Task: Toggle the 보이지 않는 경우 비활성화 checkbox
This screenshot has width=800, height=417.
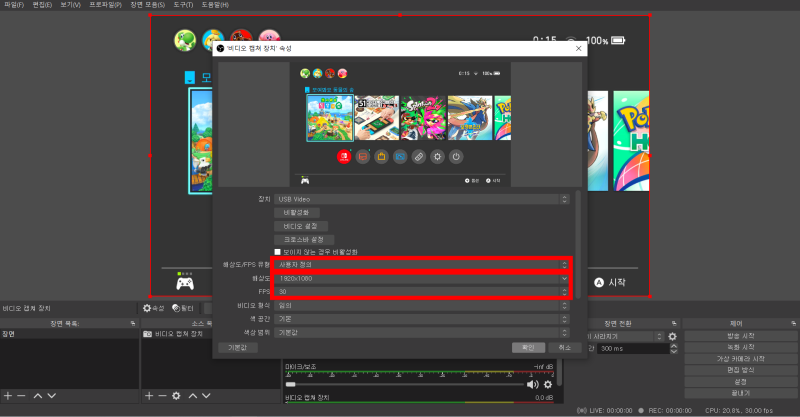Action: [278, 252]
